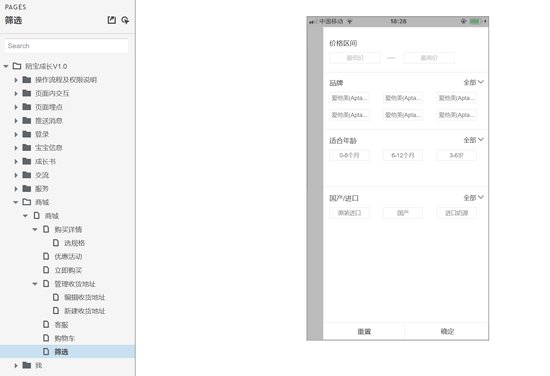Open the 购物车 page

point(65,338)
